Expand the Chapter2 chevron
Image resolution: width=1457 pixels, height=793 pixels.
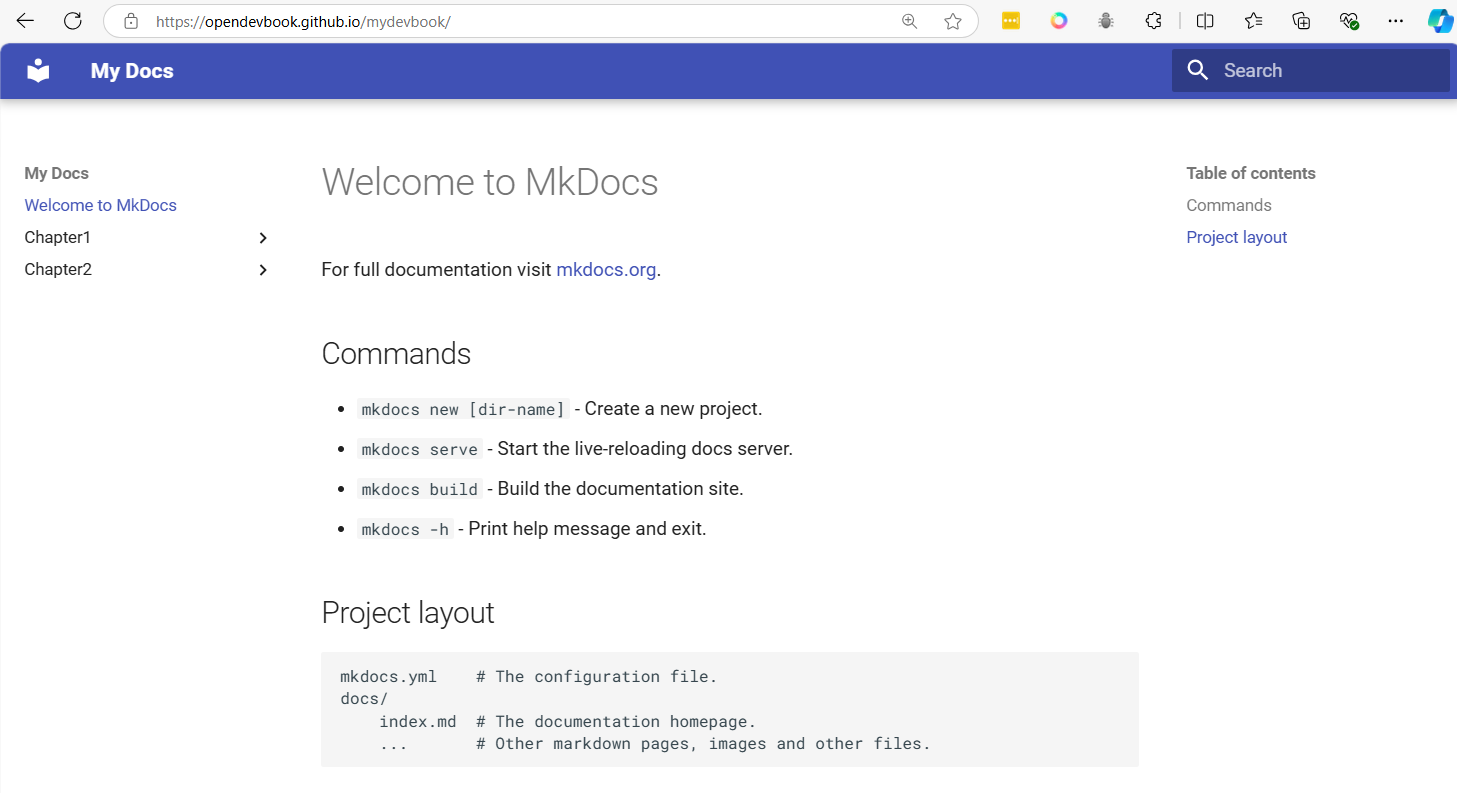pos(263,270)
